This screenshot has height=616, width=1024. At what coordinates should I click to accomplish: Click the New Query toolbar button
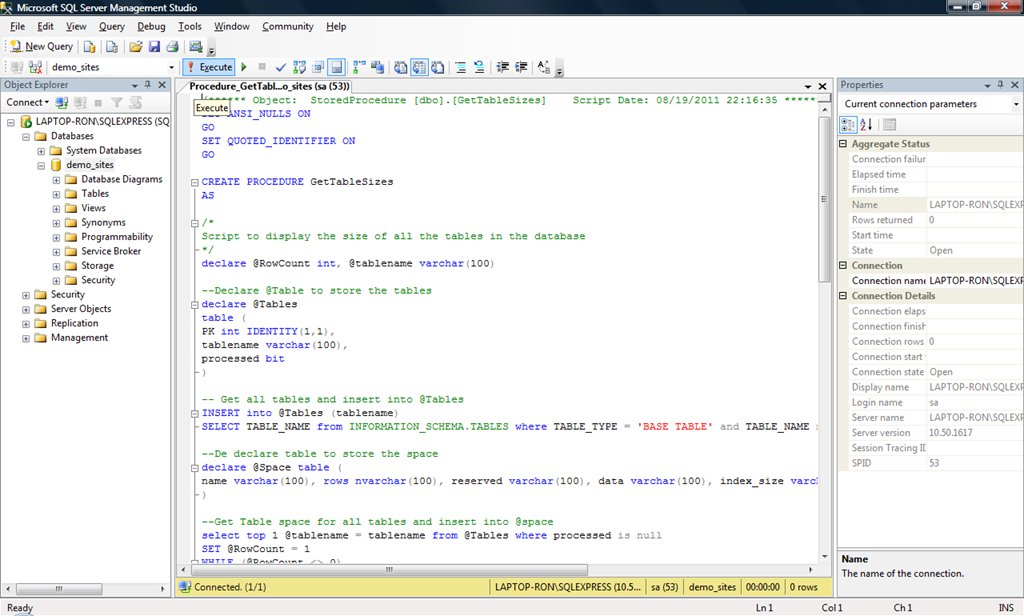point(40,46)
